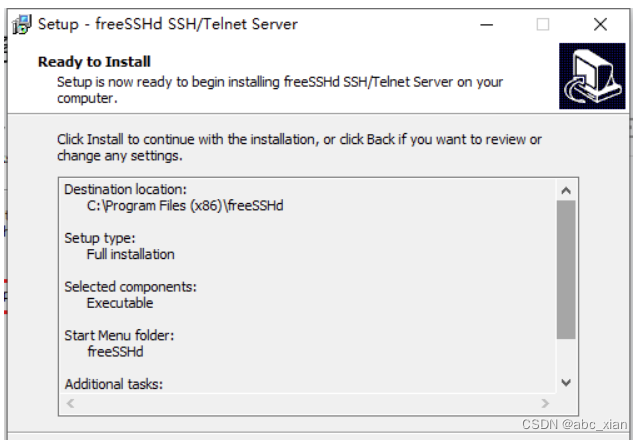
Task: Click the disabled maximize button
Action: (x=543, y=24)
